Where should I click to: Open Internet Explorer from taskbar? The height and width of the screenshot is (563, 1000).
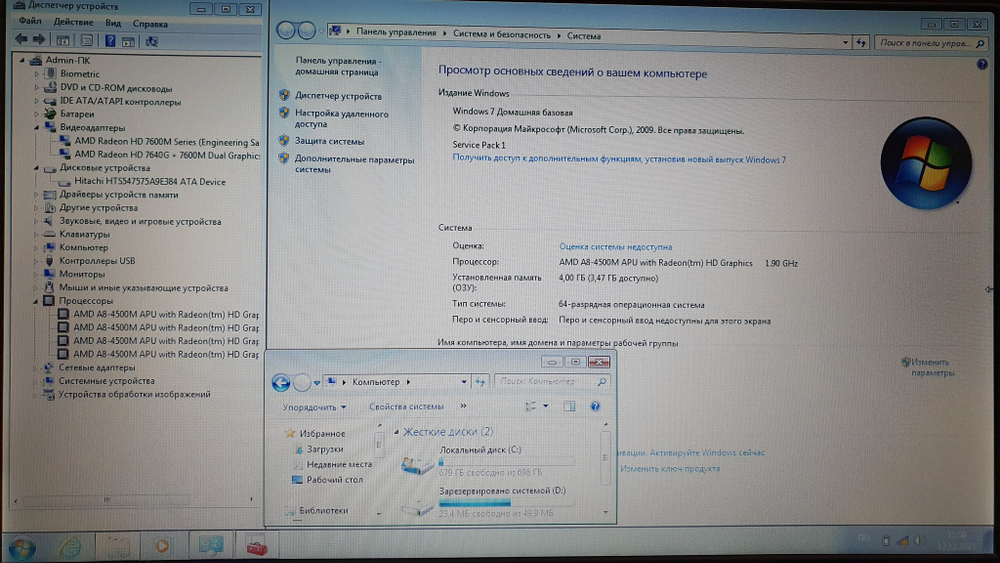point(70,546)
